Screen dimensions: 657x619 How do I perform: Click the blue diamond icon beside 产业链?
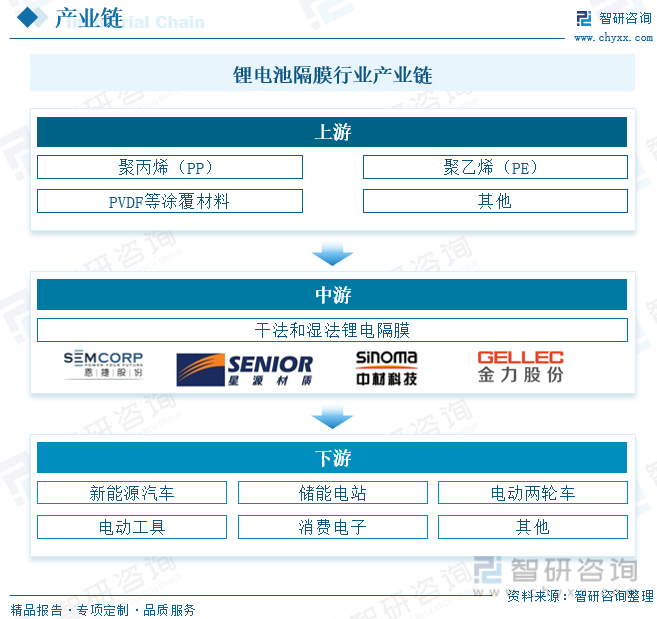(x=28, y=18)
